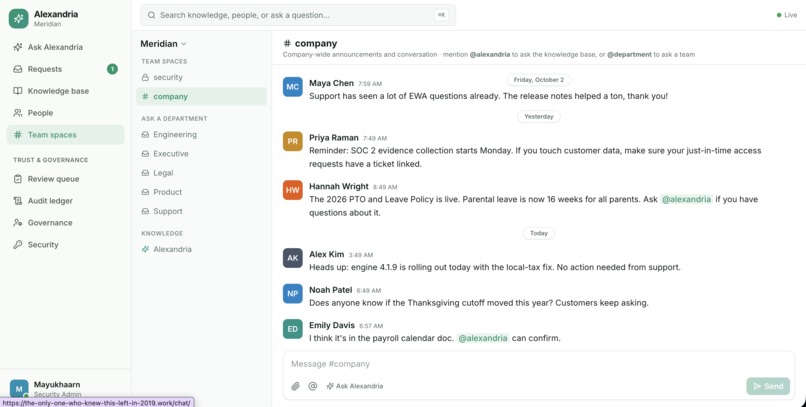Ask the Executive department
806x407 pixels.
click(202, 154)
